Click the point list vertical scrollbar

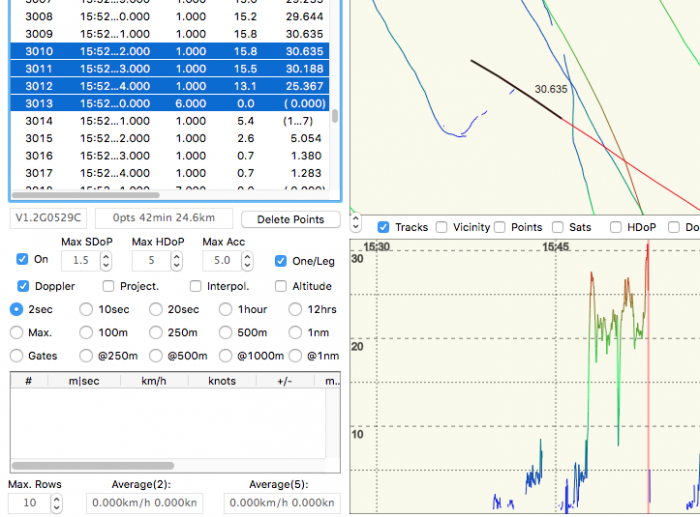[335, 116]
